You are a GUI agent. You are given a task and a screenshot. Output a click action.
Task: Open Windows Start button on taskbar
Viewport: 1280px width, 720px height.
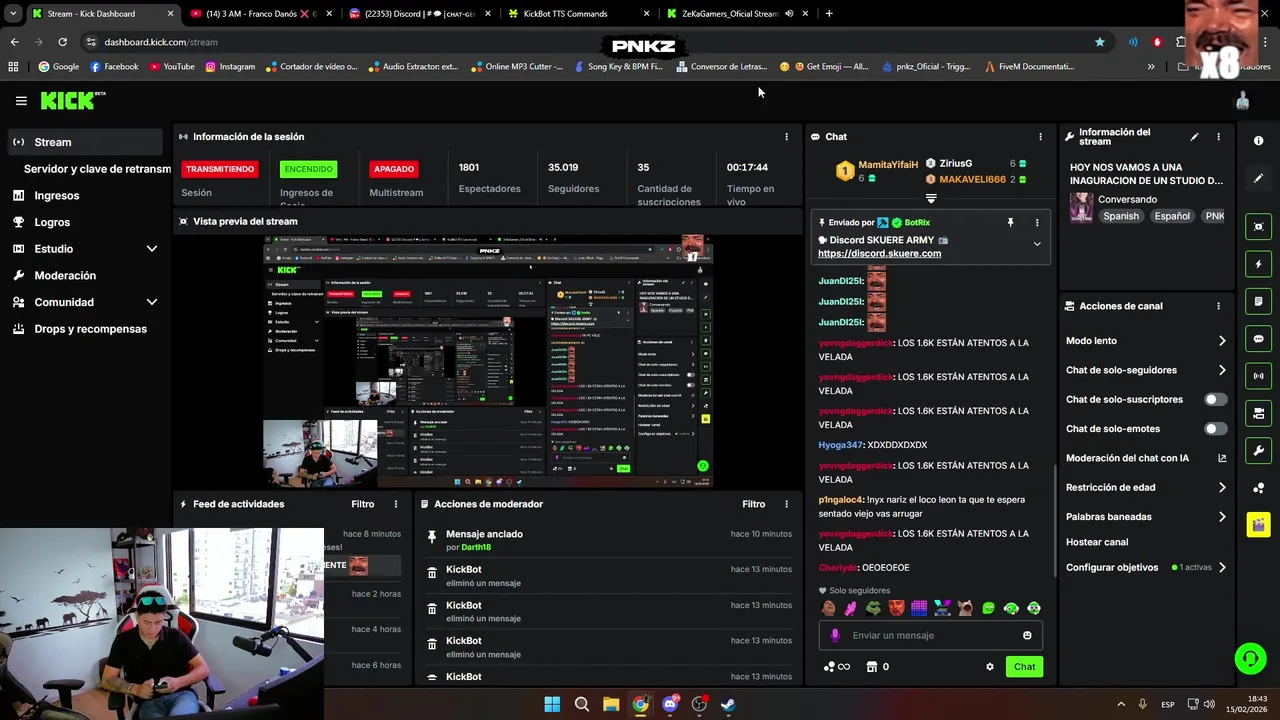coord(552,705)
